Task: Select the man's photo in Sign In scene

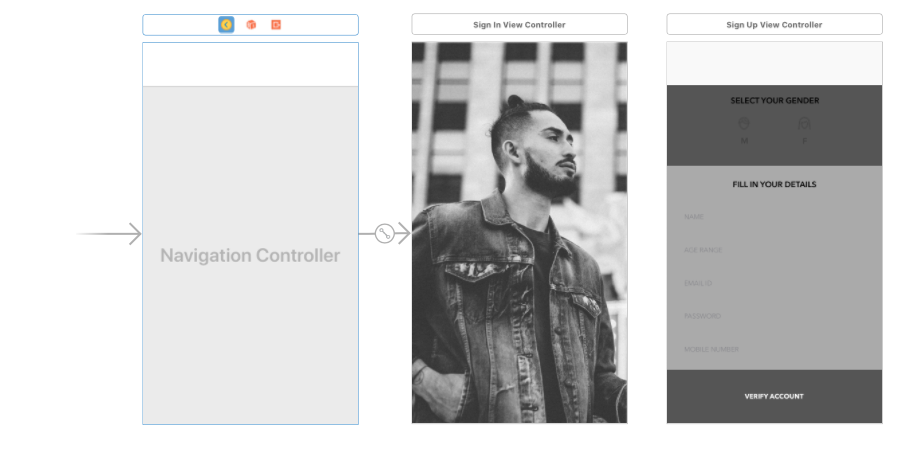Action: [x=519, y=233]
